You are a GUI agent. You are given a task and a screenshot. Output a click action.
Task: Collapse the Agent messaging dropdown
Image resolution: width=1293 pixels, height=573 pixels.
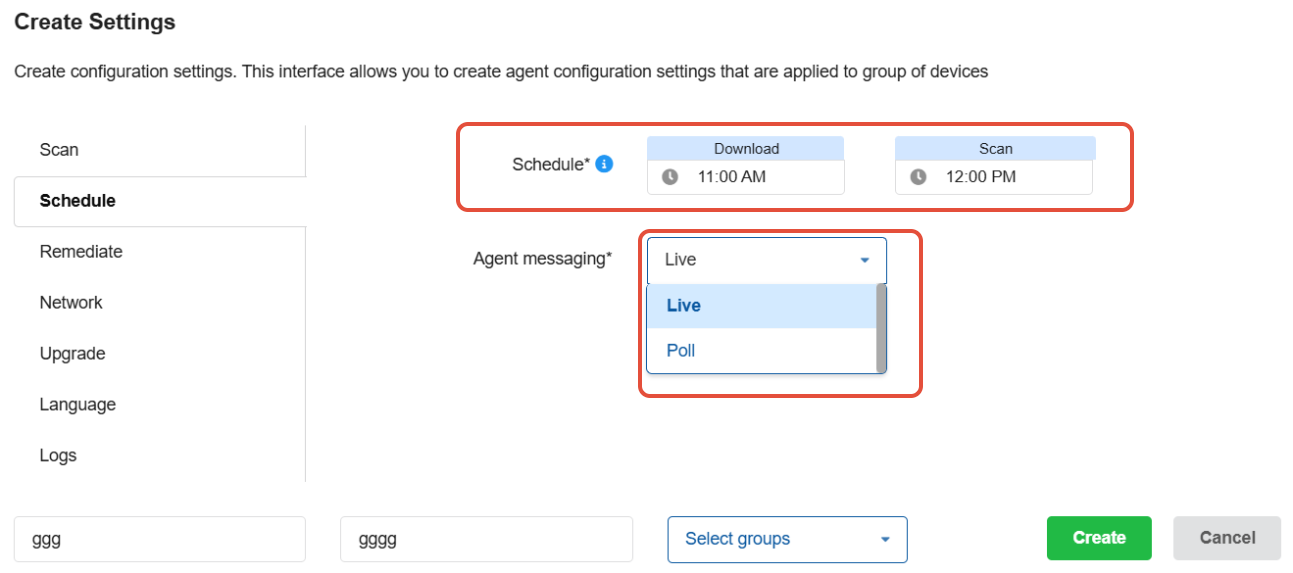coord(864,260)
